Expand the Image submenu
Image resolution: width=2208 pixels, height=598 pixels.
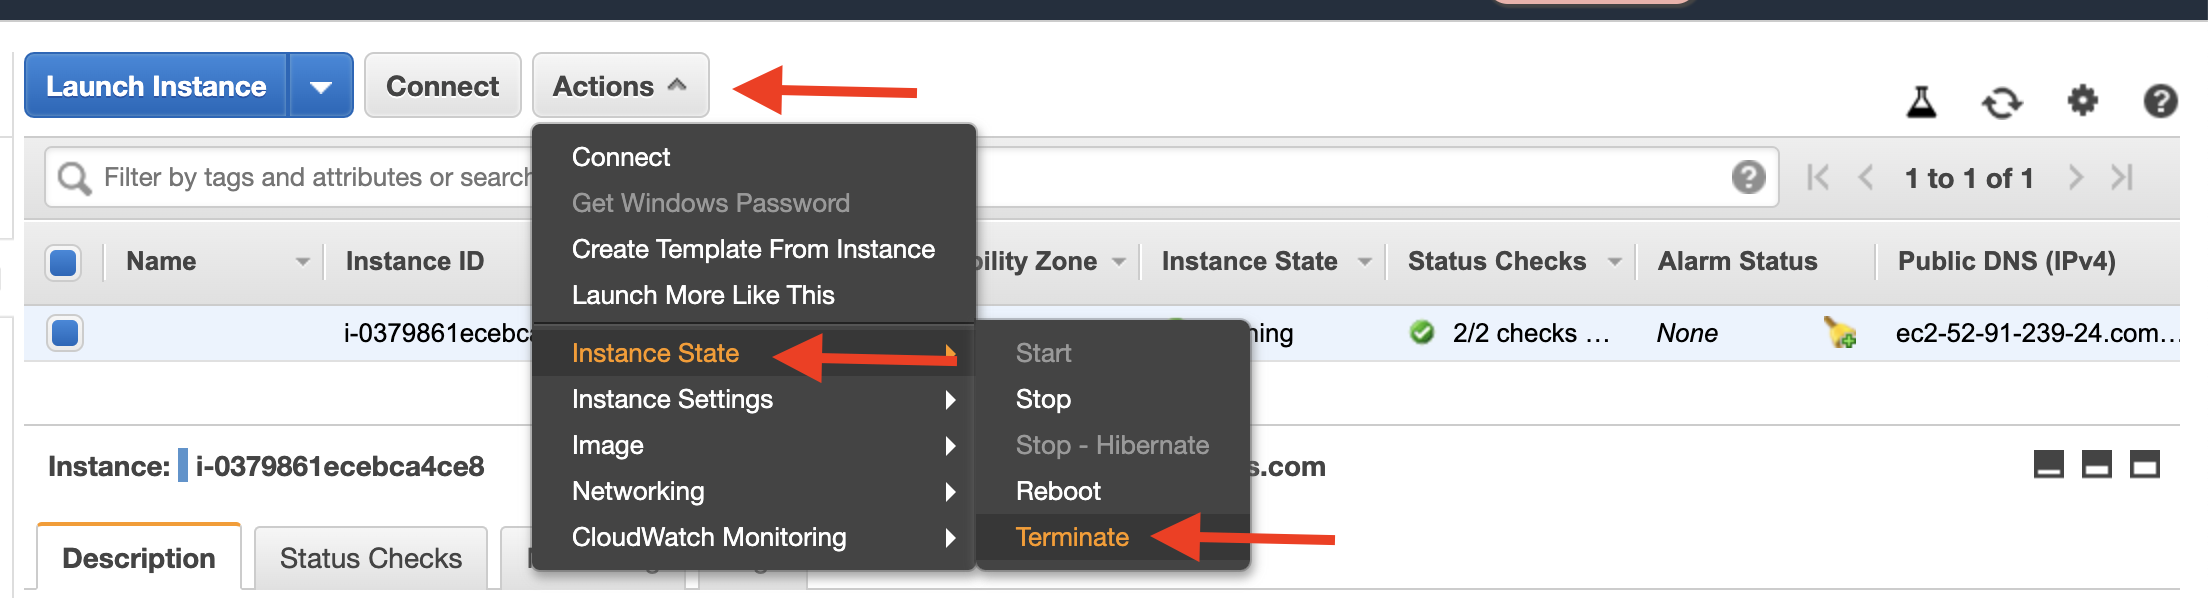[x=753, y=445]
